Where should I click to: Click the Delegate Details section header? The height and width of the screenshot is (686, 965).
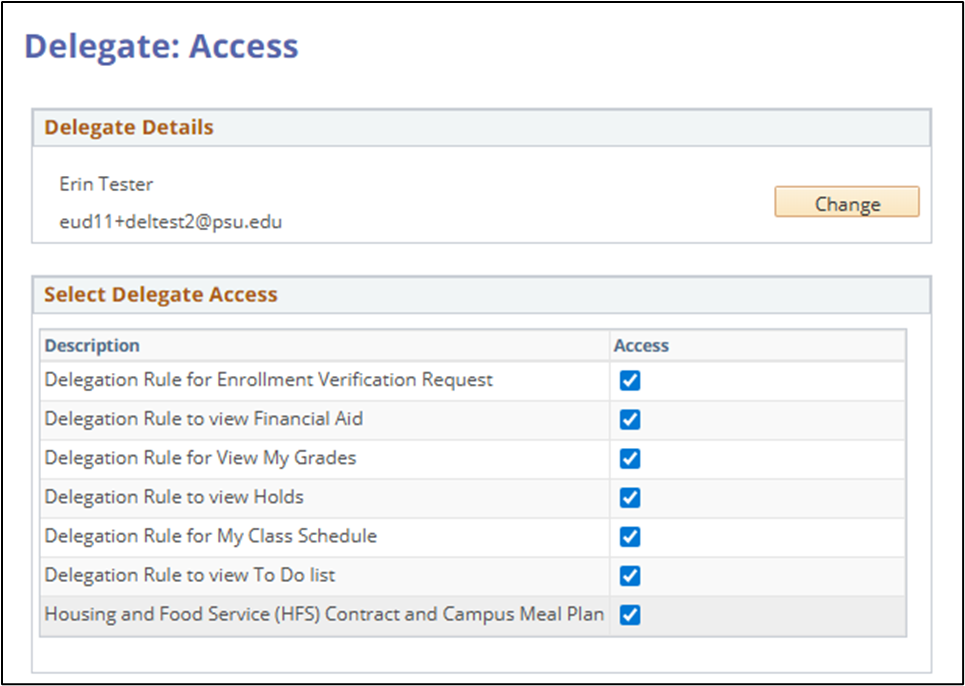[129, 127]
